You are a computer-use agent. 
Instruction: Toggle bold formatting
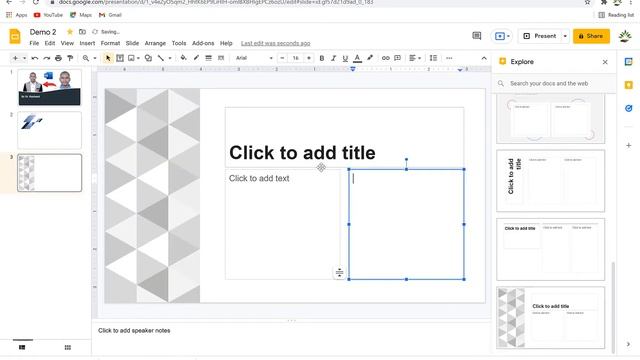tap(322, 58)
